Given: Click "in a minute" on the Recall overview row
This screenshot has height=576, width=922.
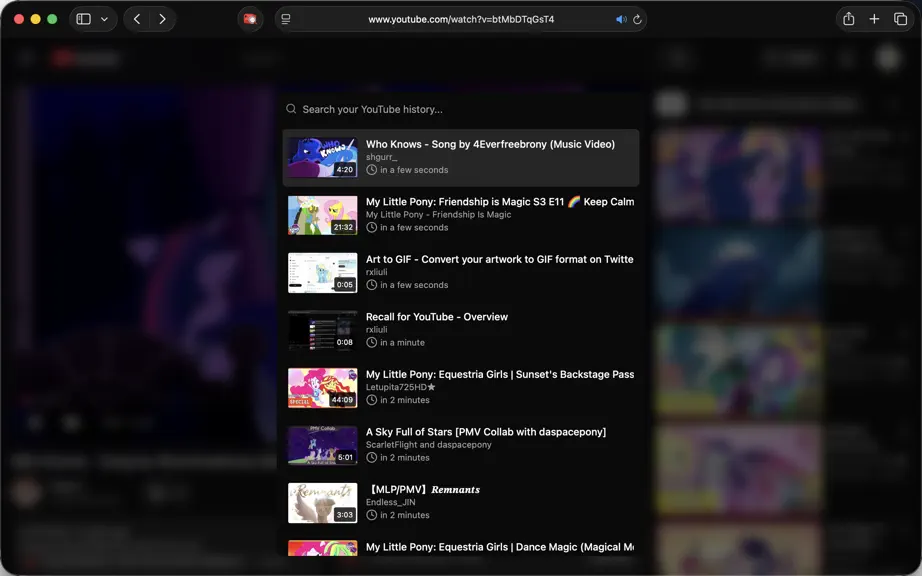Looking at the screenshot, I should [x=402, y=342].
